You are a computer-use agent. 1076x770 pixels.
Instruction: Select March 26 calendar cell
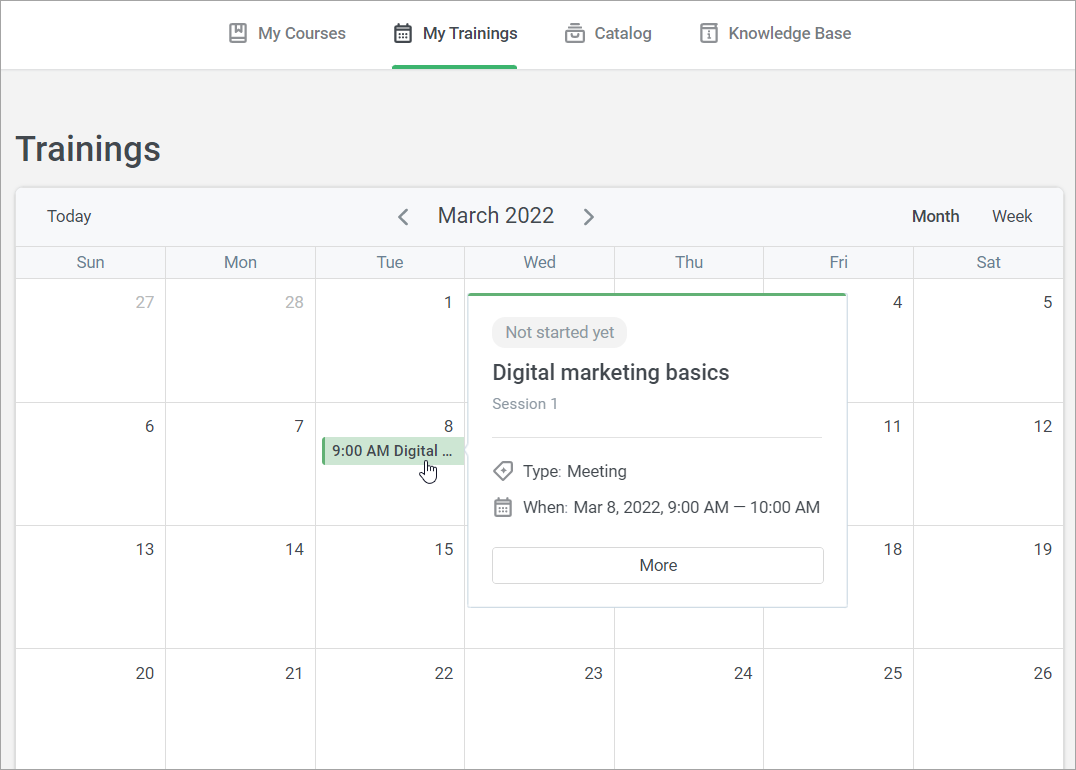coord(988,710)
